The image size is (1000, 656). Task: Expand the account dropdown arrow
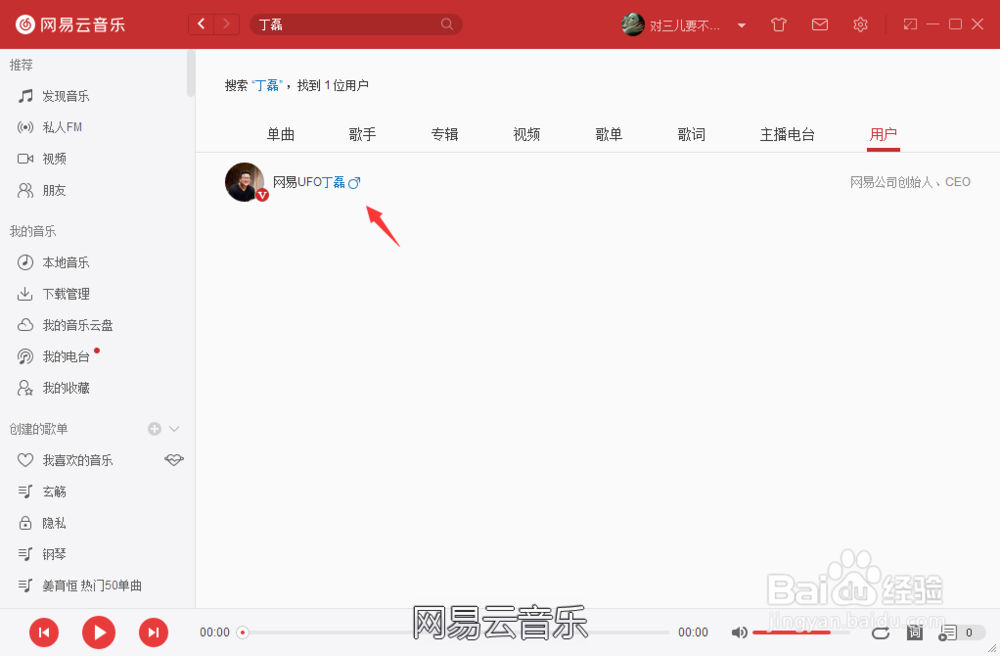(x=742, y=26)
